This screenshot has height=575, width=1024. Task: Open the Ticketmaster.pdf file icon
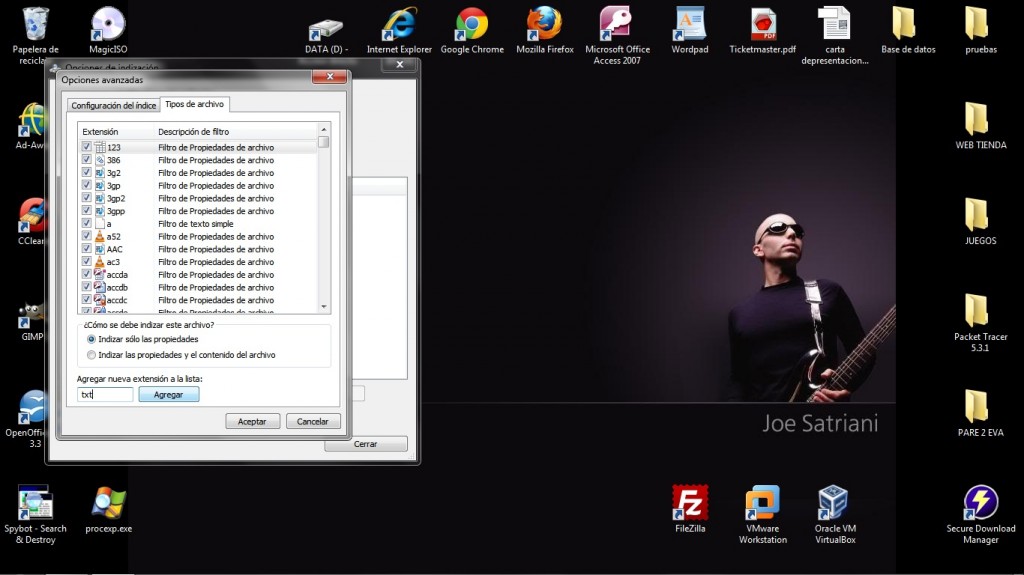[763, 26]
